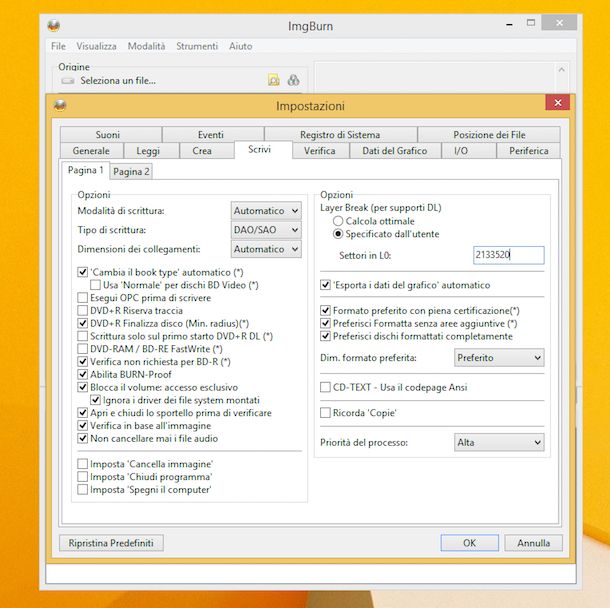Open the Aiuto menu

click(x=240, y=46)
